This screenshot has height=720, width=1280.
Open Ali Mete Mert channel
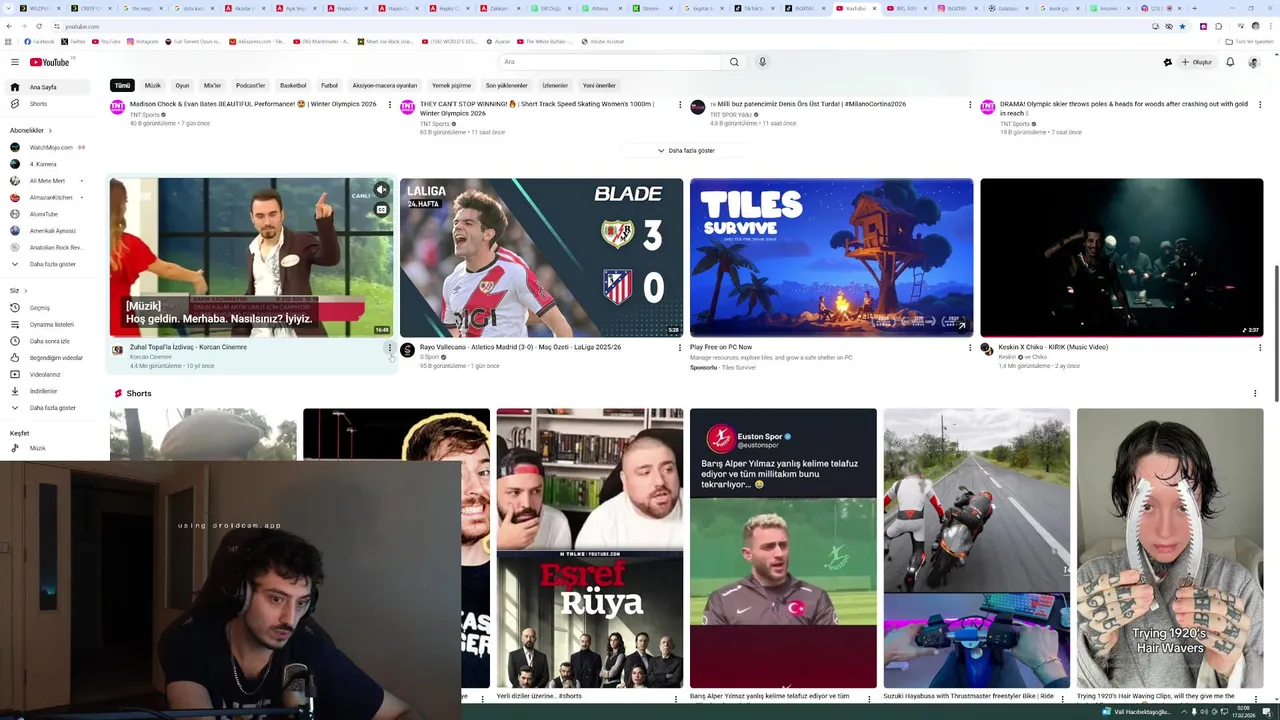tap(49, 181)
